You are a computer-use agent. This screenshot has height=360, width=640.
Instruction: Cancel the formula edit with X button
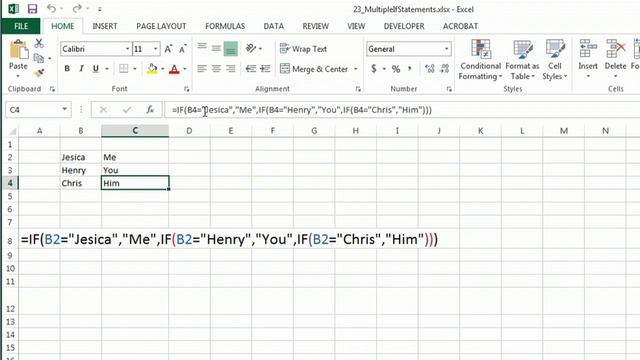(x=103, y=109)
